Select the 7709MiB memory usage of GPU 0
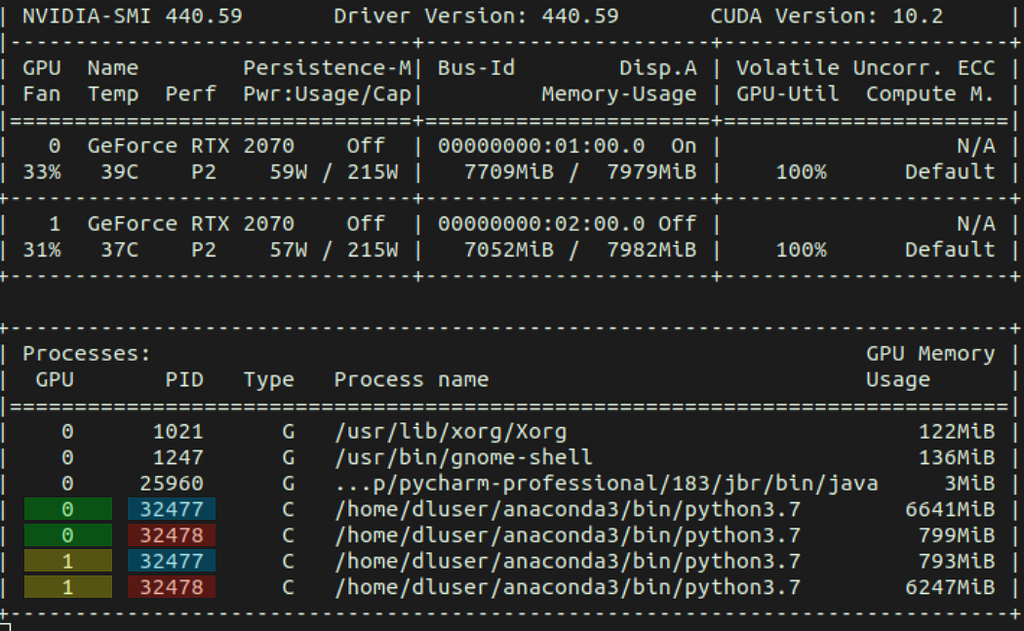The image size is (1024, 631). (x=512, y=171)
